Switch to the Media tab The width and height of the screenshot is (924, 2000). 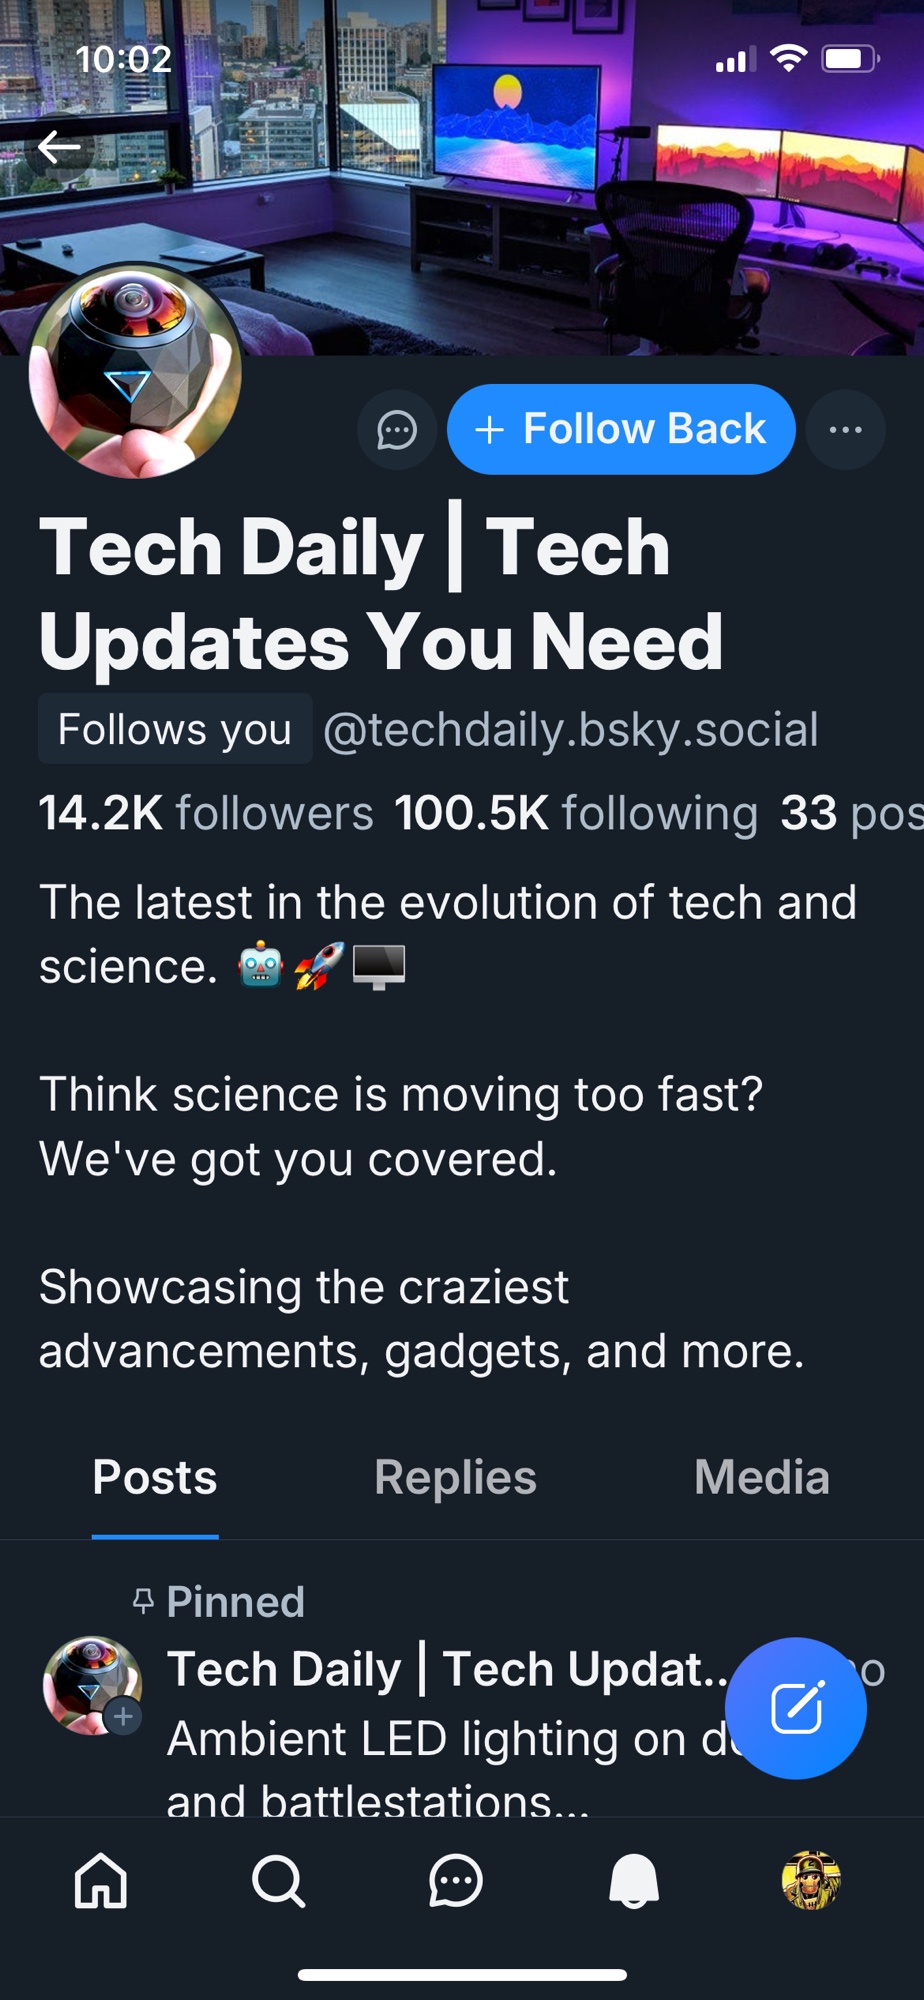click(x=762, y=1478)
